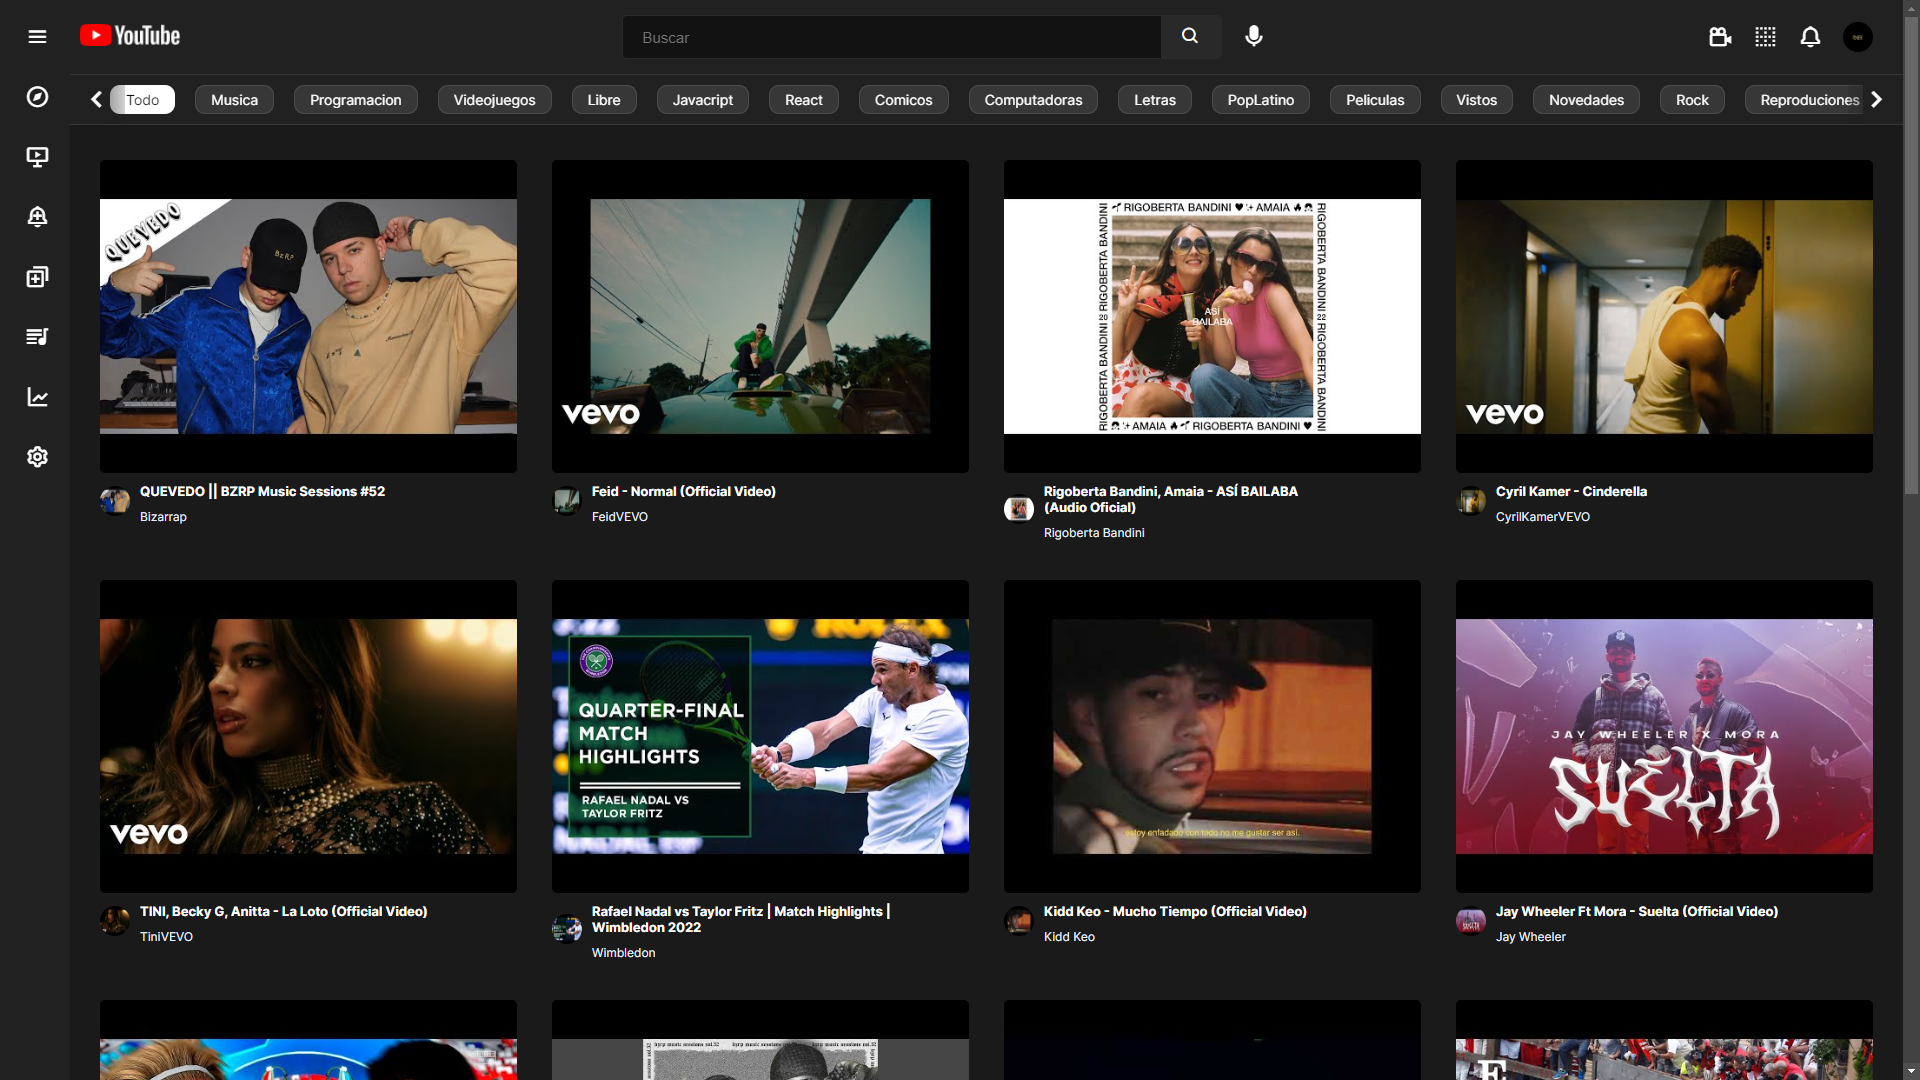The height and width of the screenshot is (1080, 1920).
Task: Play the Feid Normal video thumbnail
Action: (760, 316)
